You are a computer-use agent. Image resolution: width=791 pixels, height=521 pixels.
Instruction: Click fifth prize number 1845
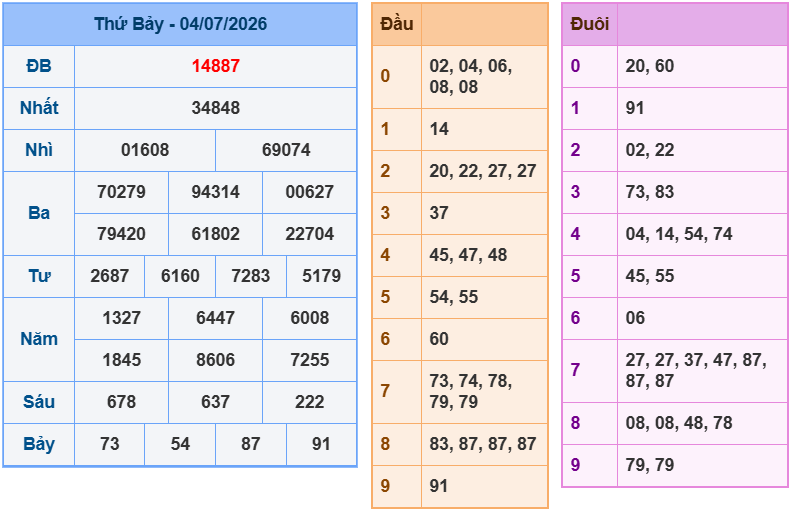click(x=121, y=360)
